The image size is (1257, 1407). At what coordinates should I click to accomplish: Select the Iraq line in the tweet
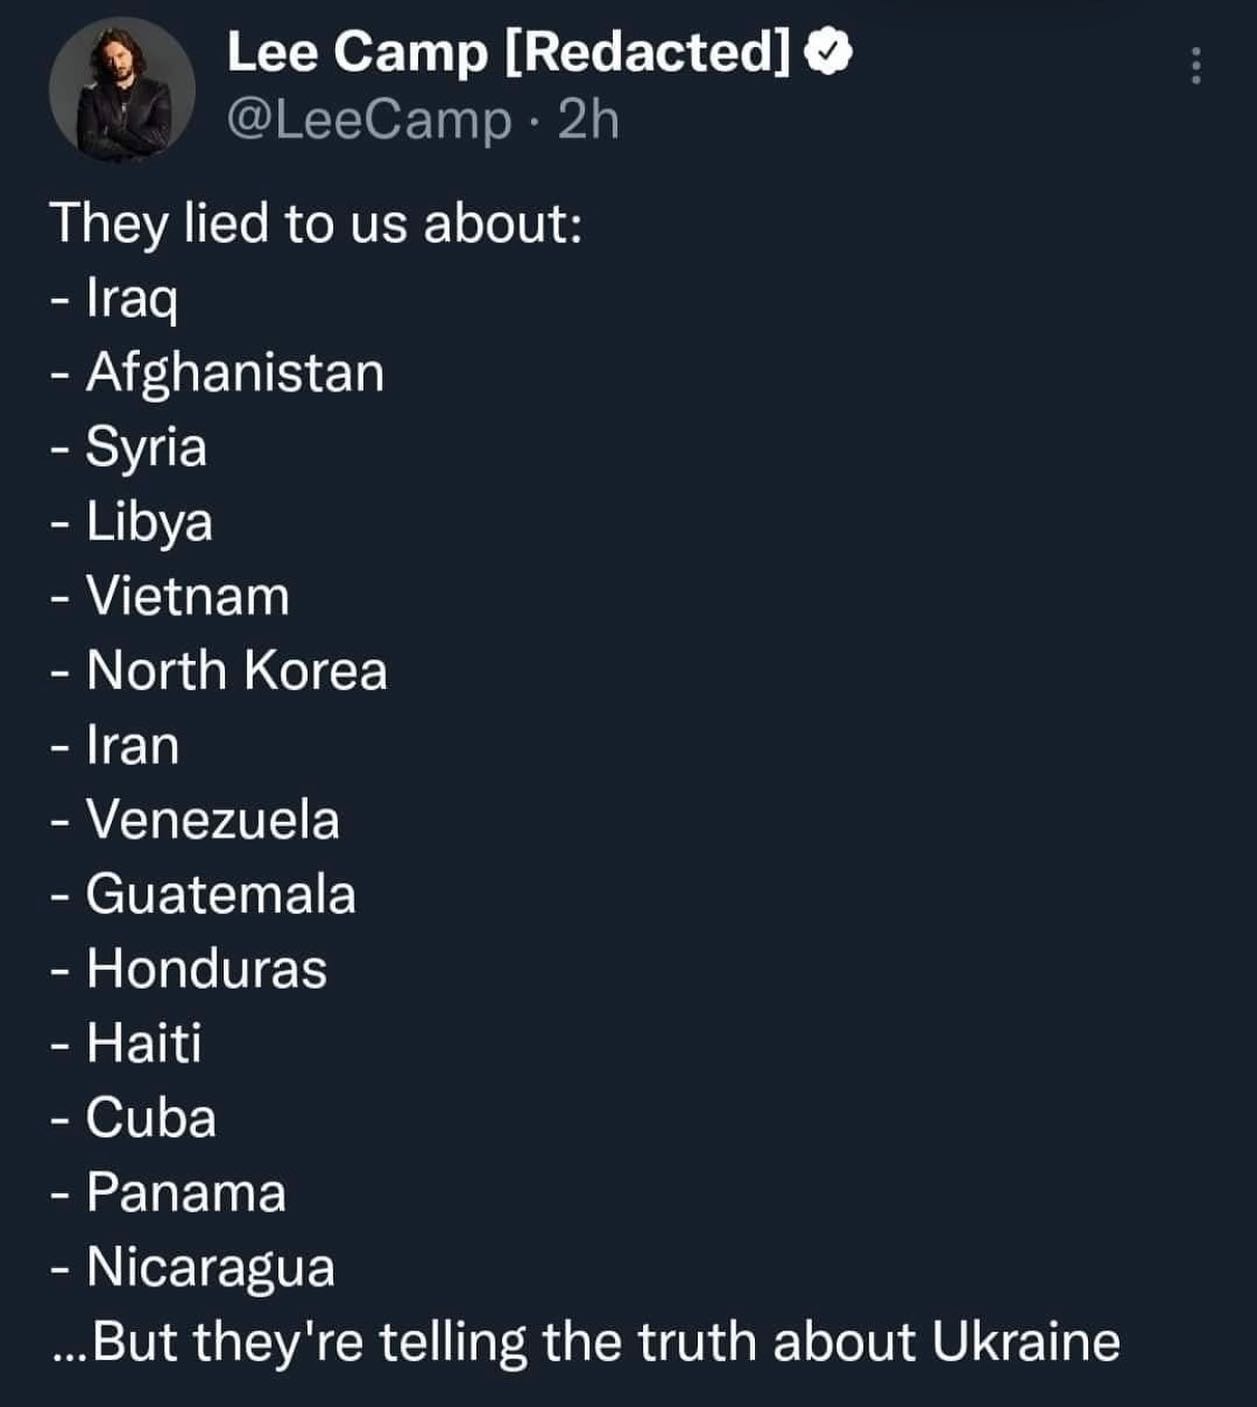click(131, 297)
